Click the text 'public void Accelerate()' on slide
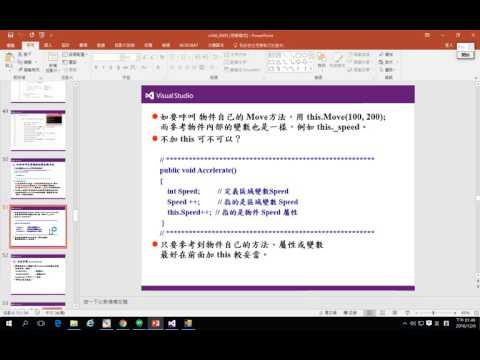Viewport: 480px width, 360px height. tap(198, 170)
